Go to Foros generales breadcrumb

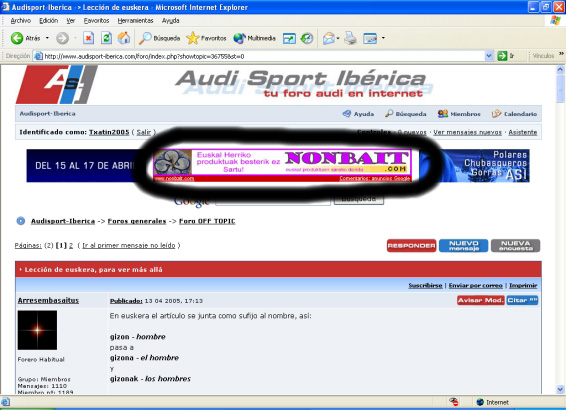[x=137, y=221]
